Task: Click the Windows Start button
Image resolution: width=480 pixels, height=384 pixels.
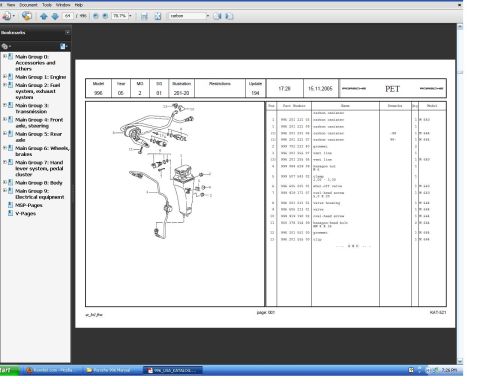Action: (9, 370)
